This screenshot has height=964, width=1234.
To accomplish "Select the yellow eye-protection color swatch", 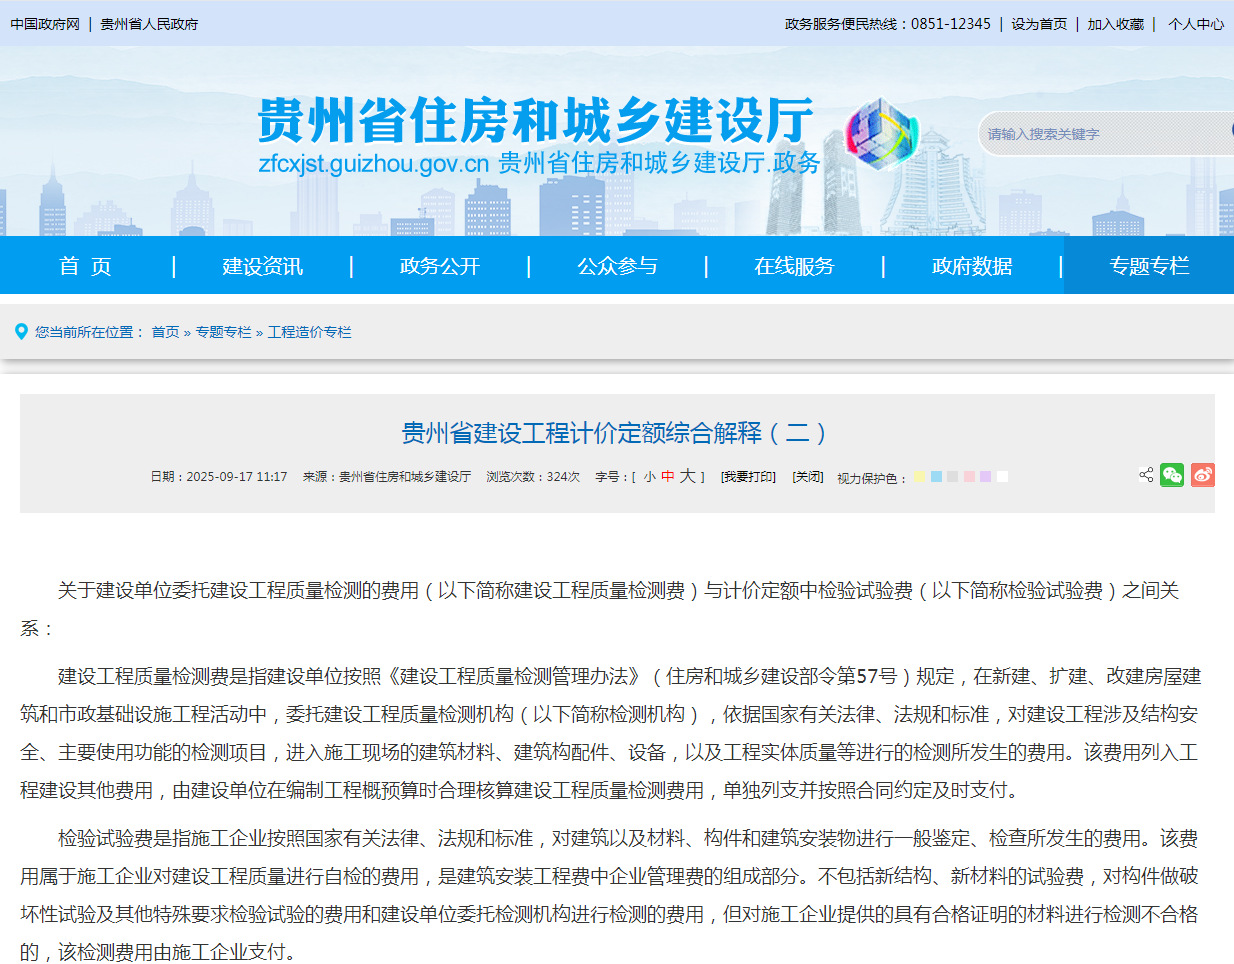I will pyautogui.click(x=919, y=477).
